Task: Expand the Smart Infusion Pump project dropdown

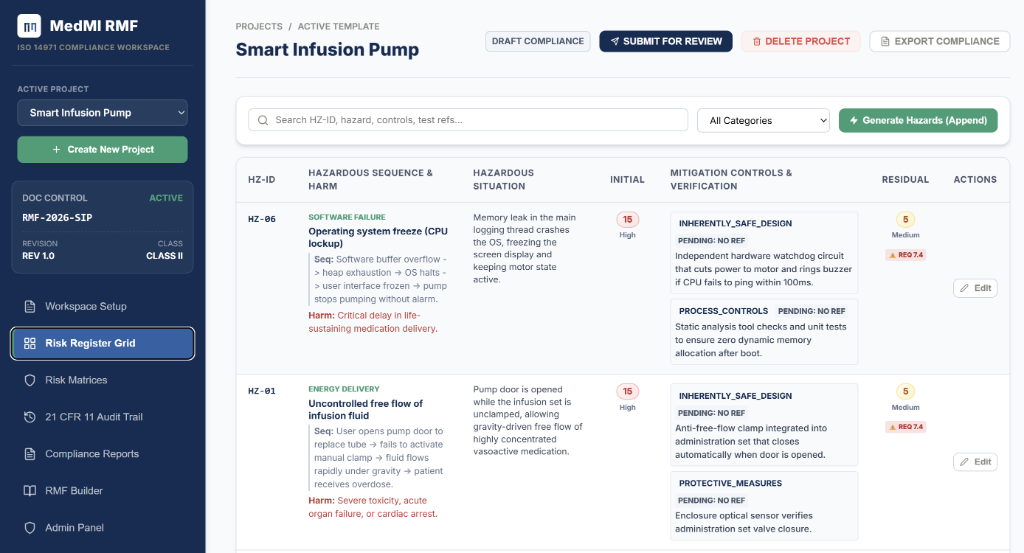Action: coord(102,112)
